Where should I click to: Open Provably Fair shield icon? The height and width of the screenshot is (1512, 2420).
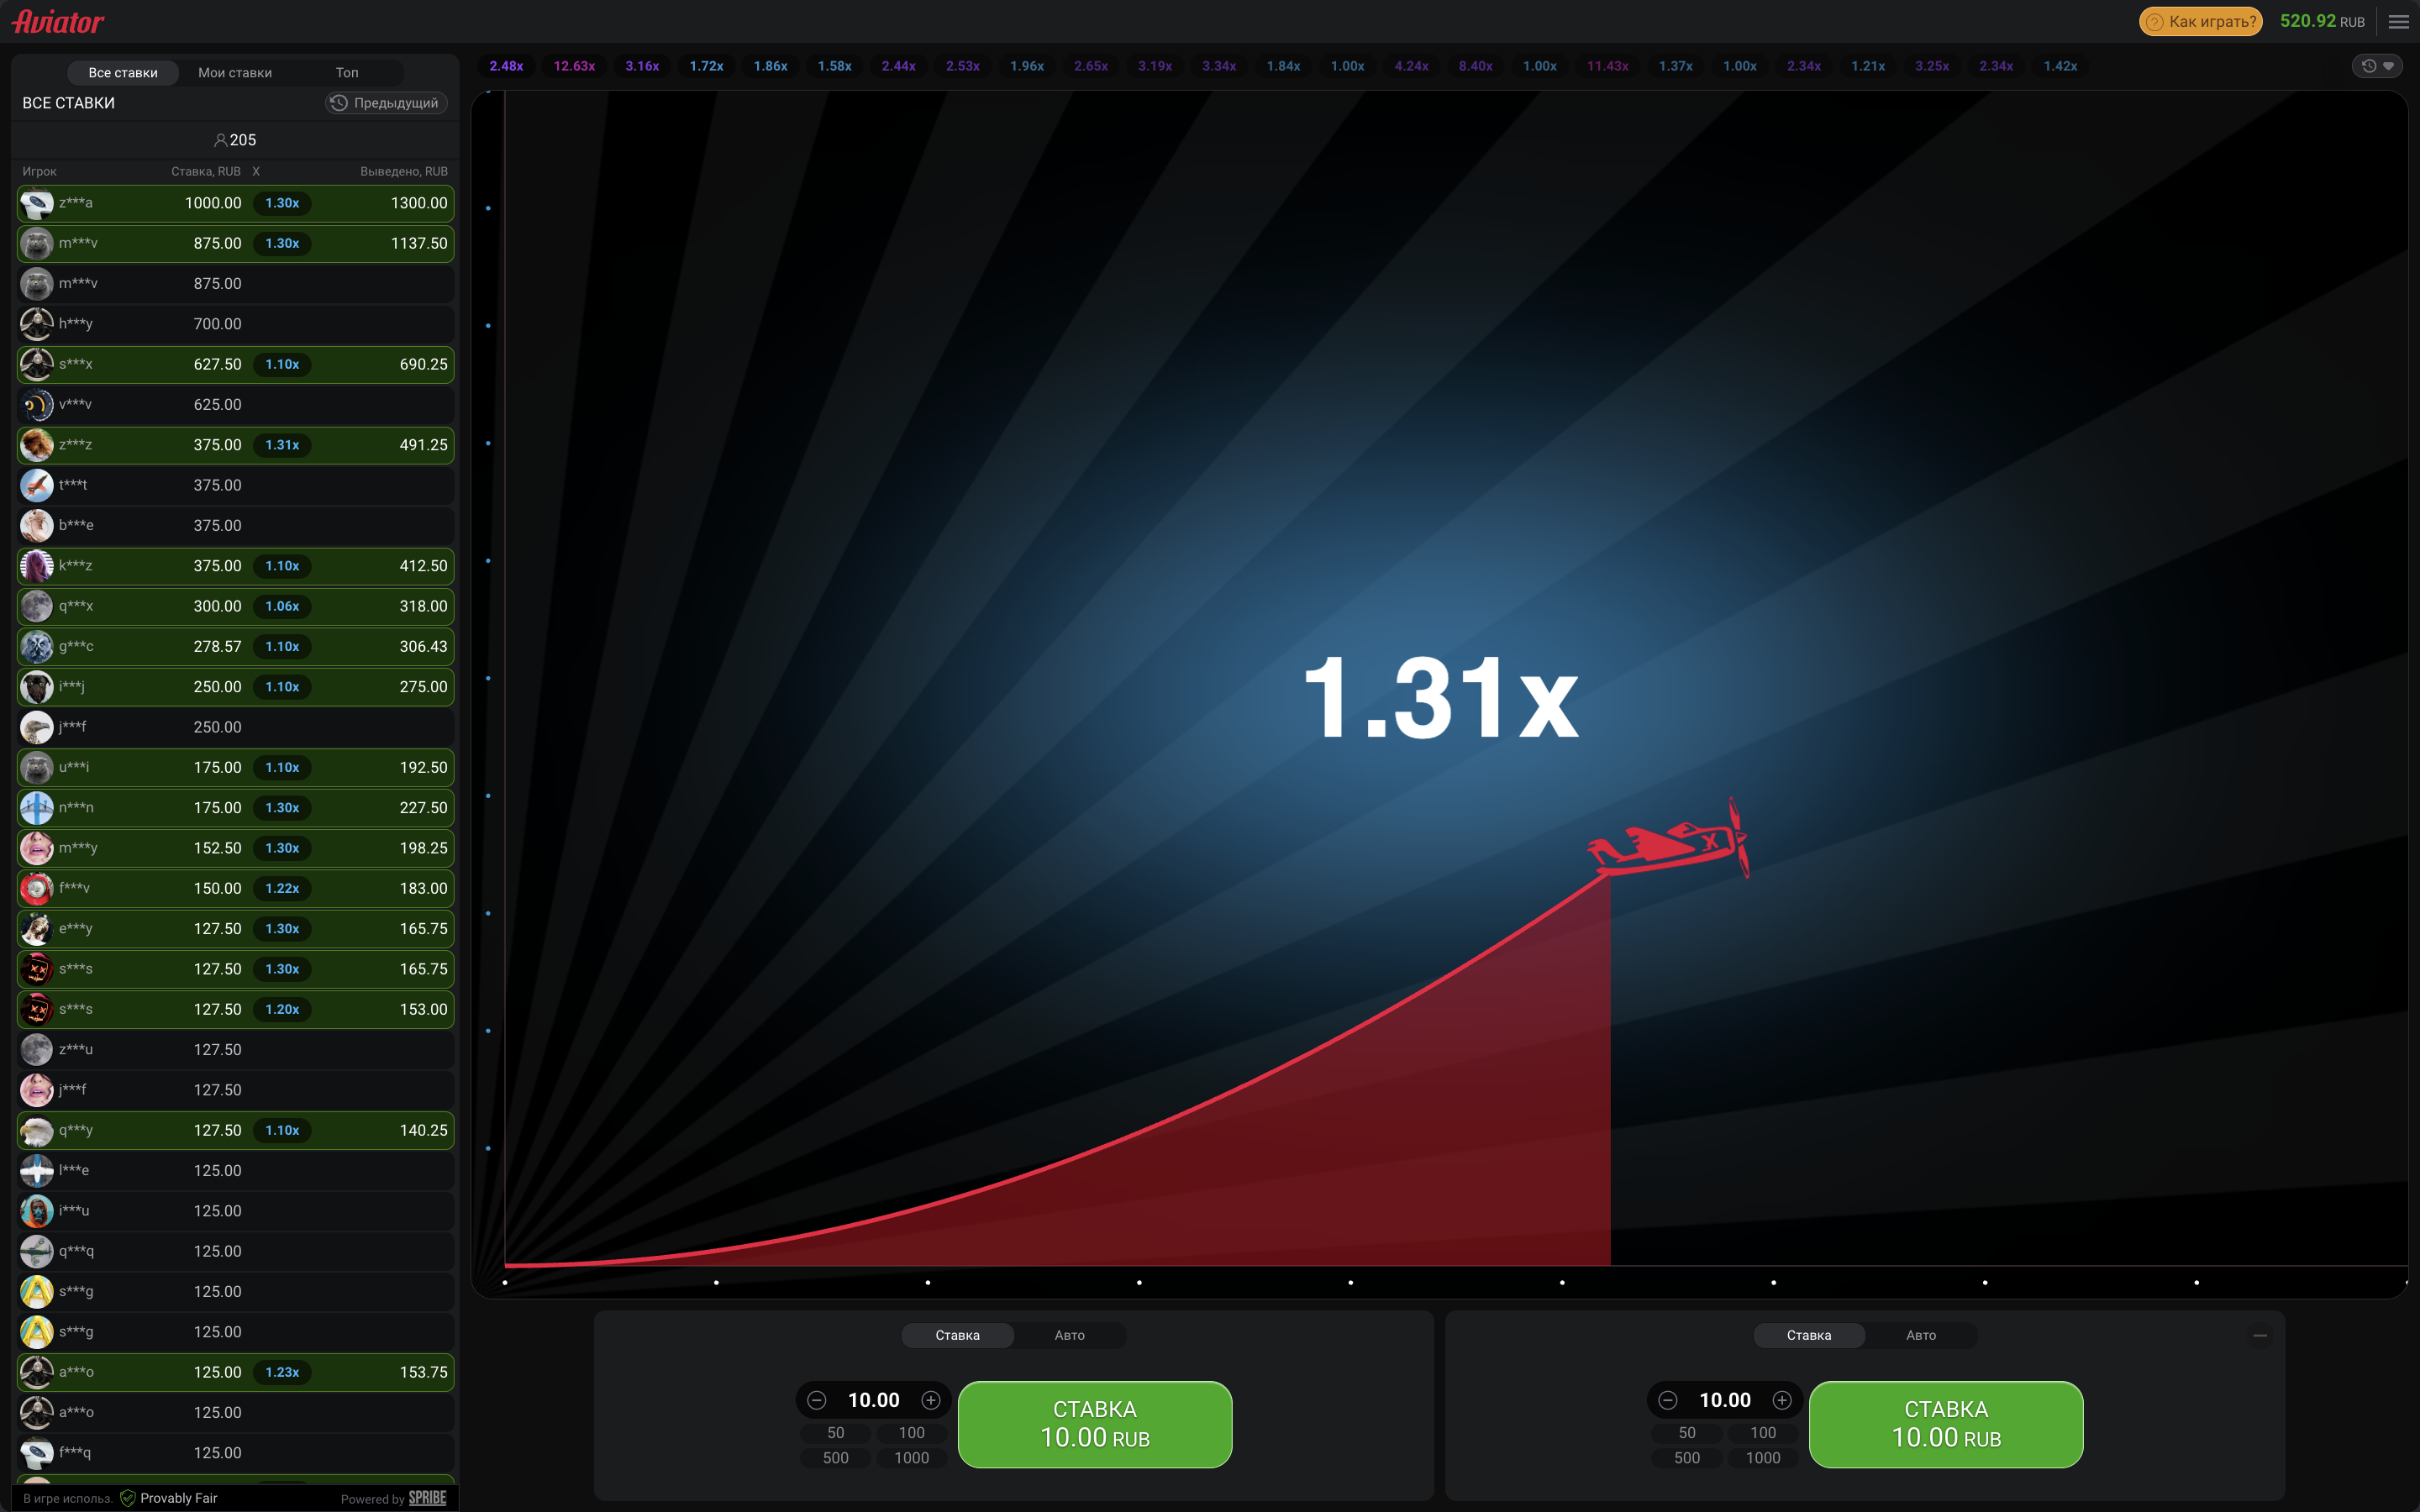(128, 1498)
